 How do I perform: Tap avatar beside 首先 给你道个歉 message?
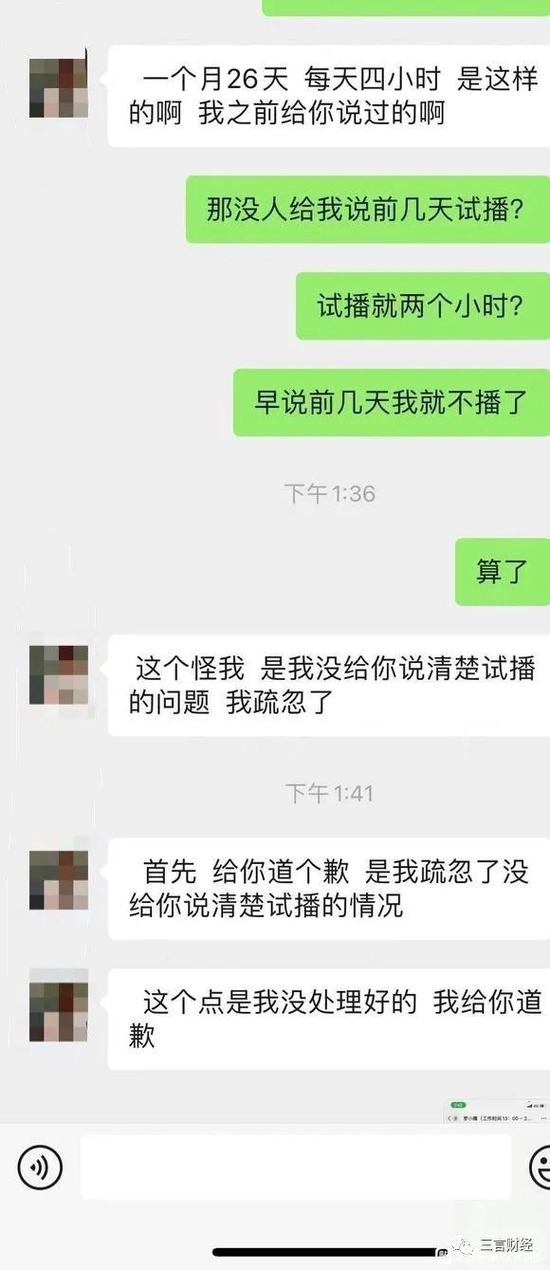59,881
